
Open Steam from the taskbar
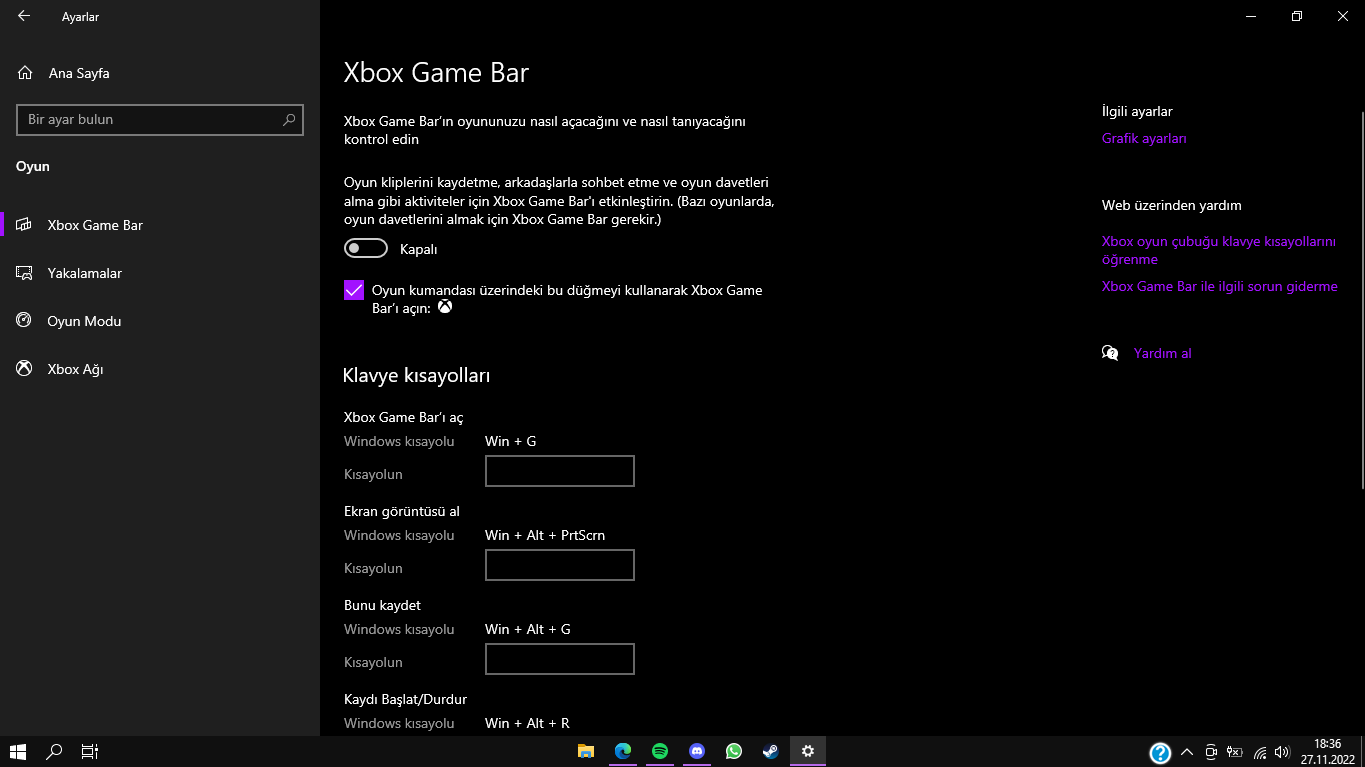click(x=771, y=751)
